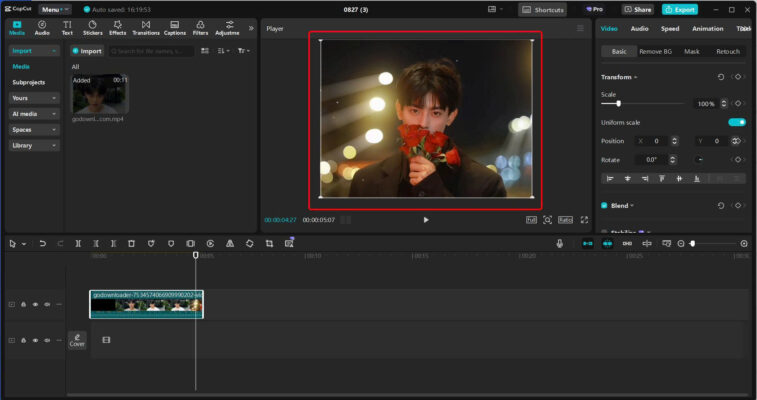The width and height of the screenshot is (757, 400).
Task: Hide the video clip track with the eye icon
Action: [35, 304]
